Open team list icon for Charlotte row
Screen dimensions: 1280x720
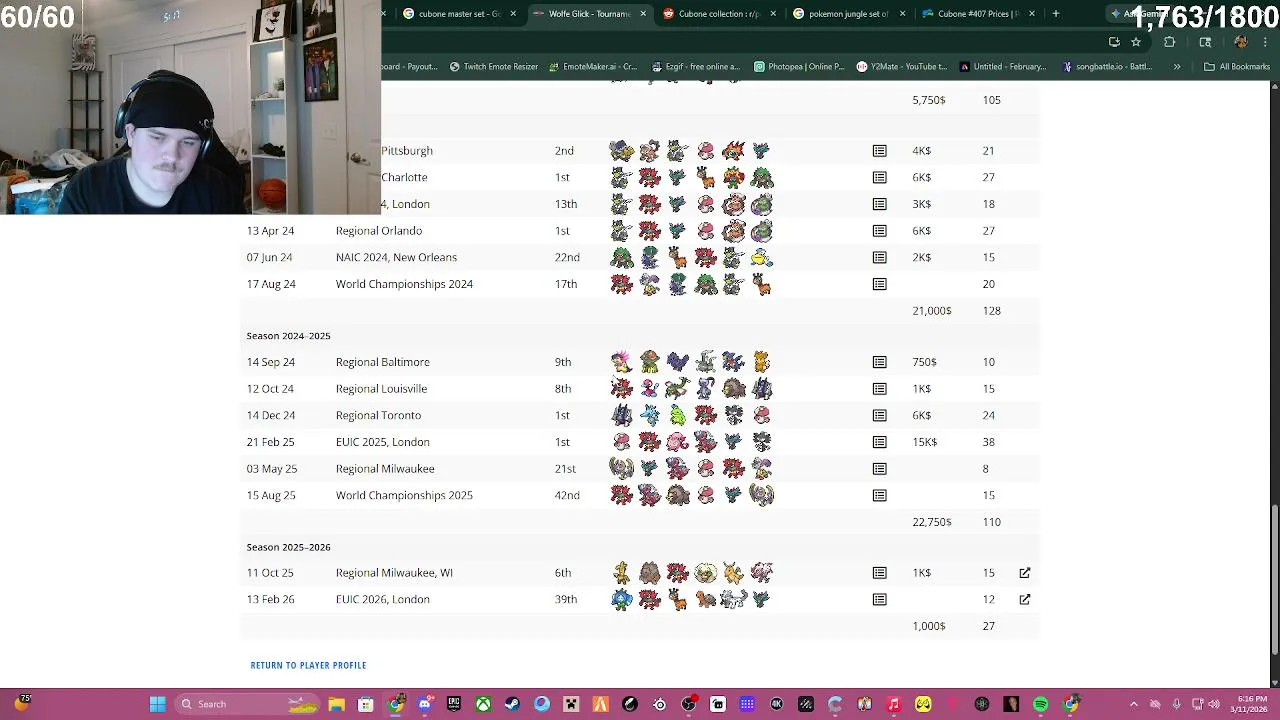tap(879, 177)
